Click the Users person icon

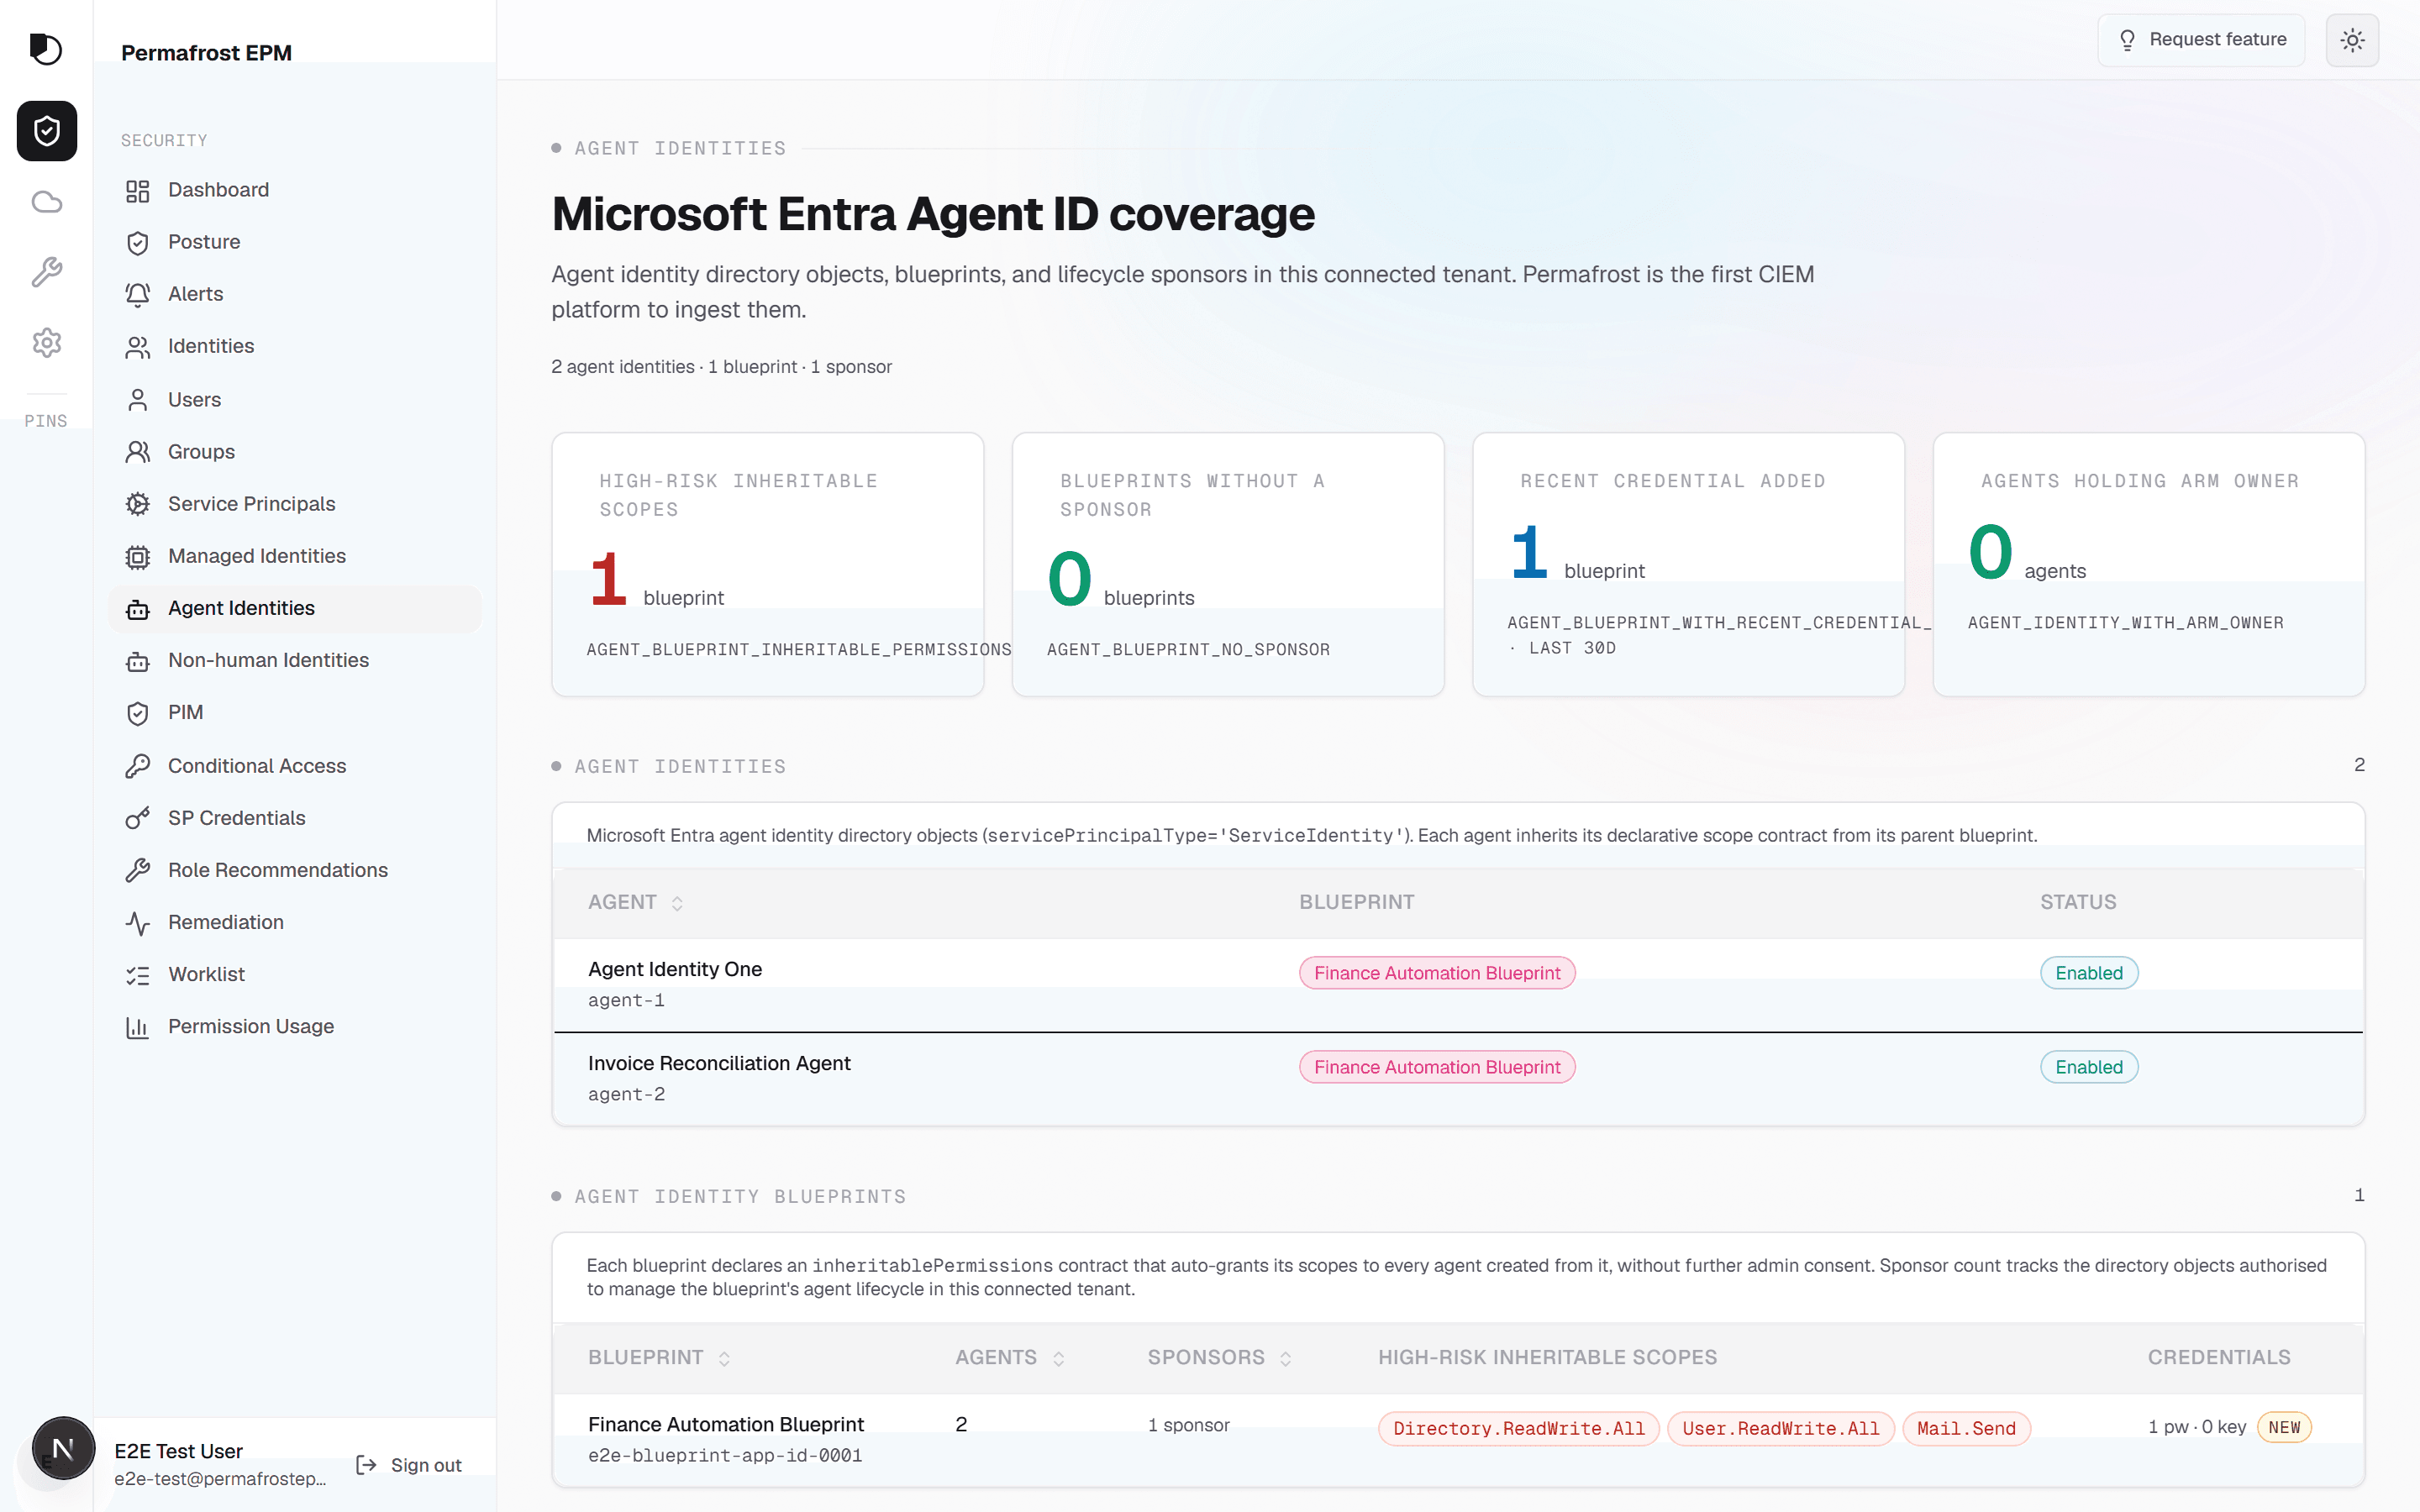point(138,400)
